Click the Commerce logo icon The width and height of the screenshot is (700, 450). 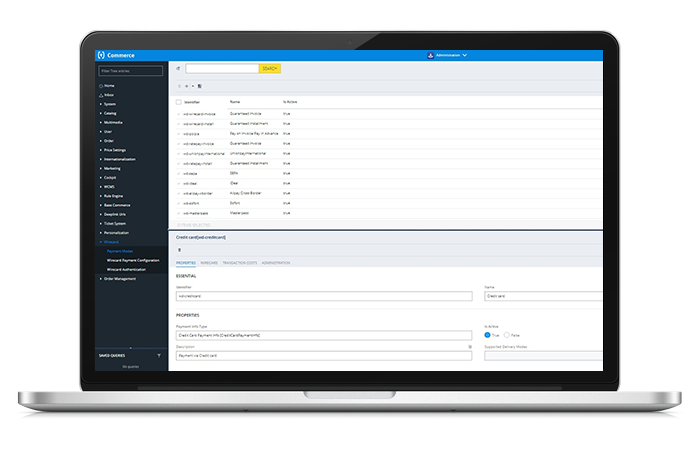click(x=101, y=55)
